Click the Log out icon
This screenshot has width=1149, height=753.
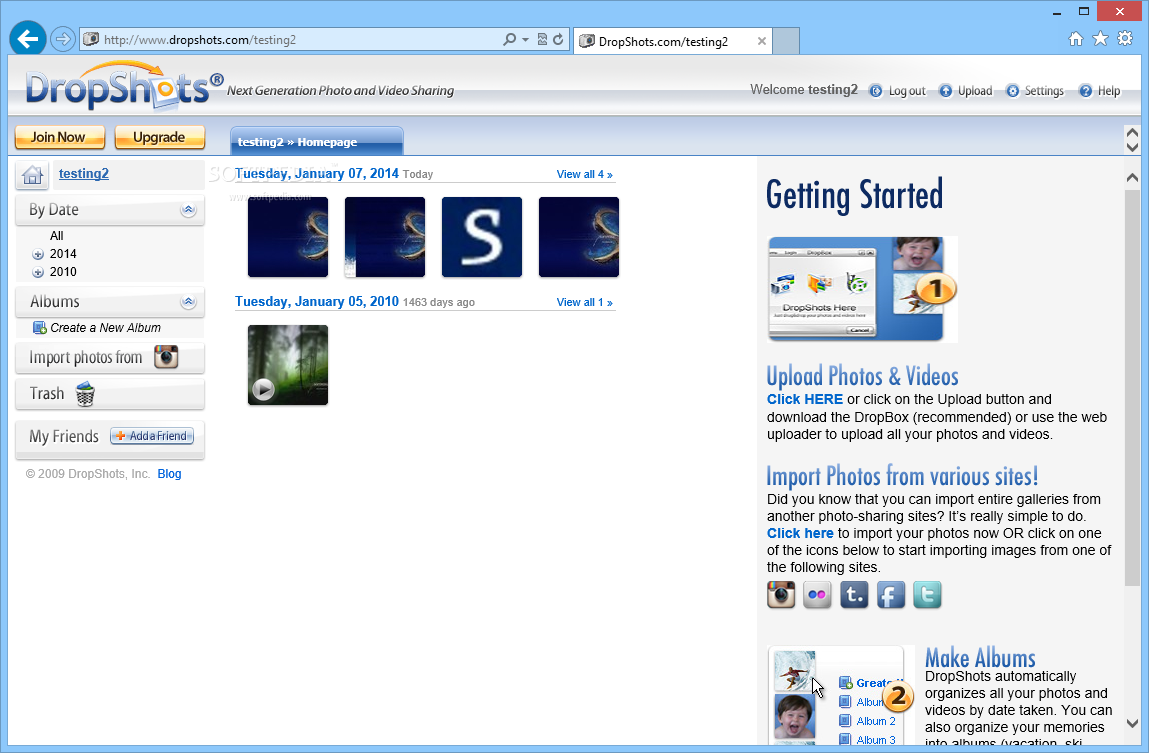876,91
